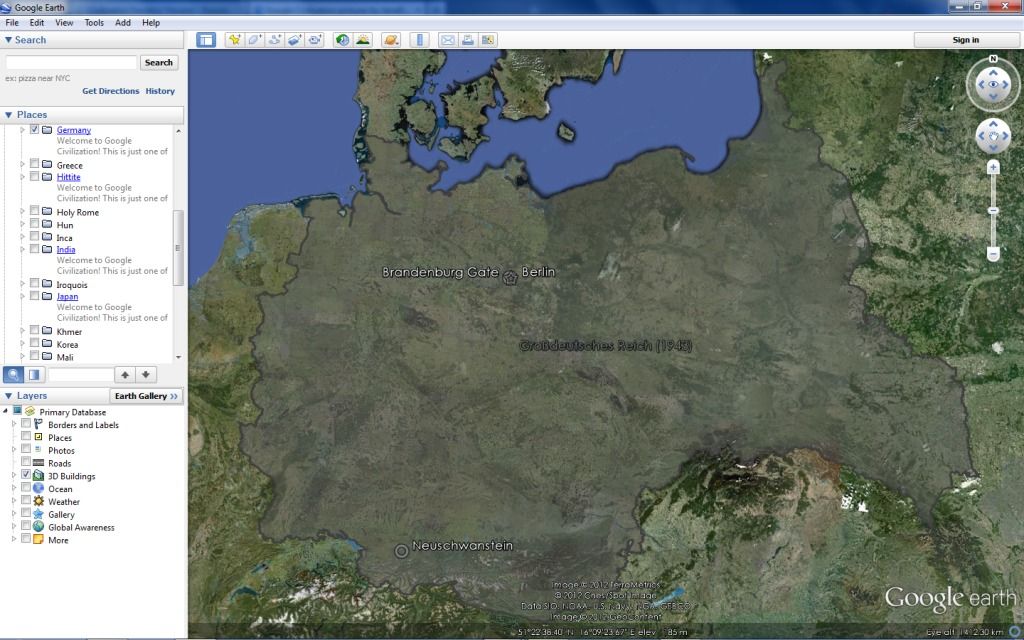
Task: Open the File menu
Action: (x=12, y=22)
